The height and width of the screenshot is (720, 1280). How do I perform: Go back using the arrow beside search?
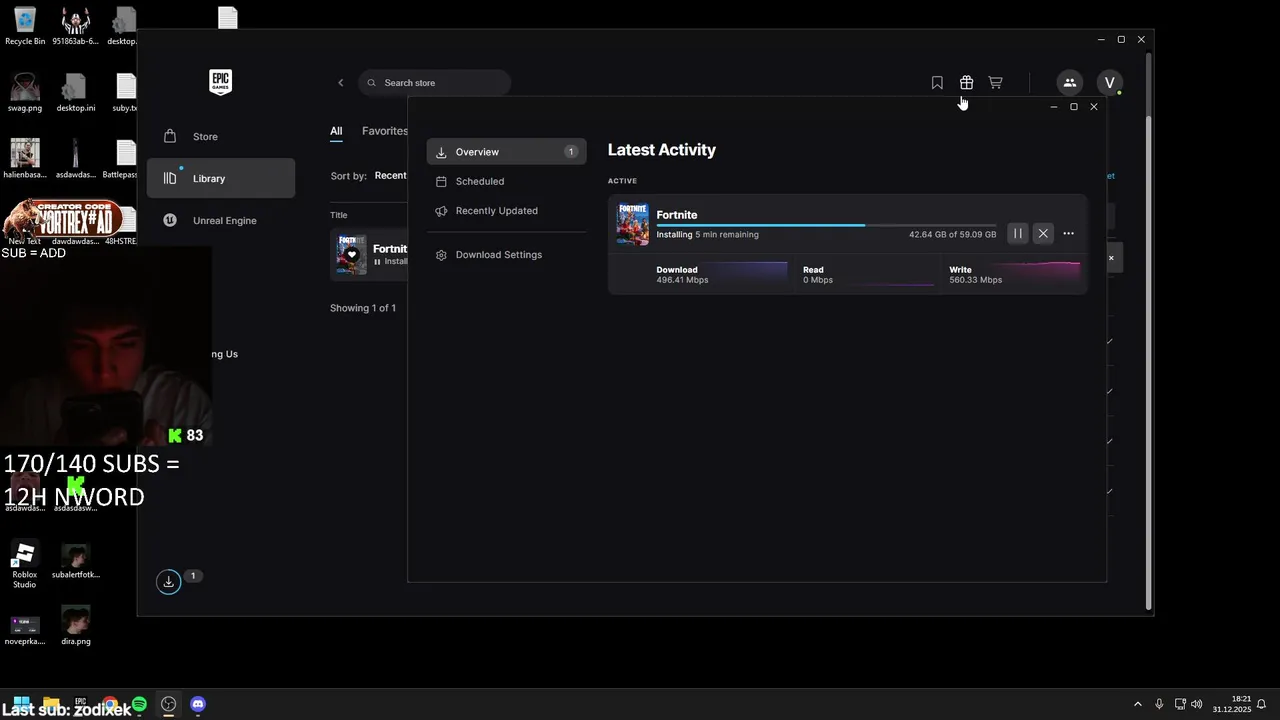[340, 83]
